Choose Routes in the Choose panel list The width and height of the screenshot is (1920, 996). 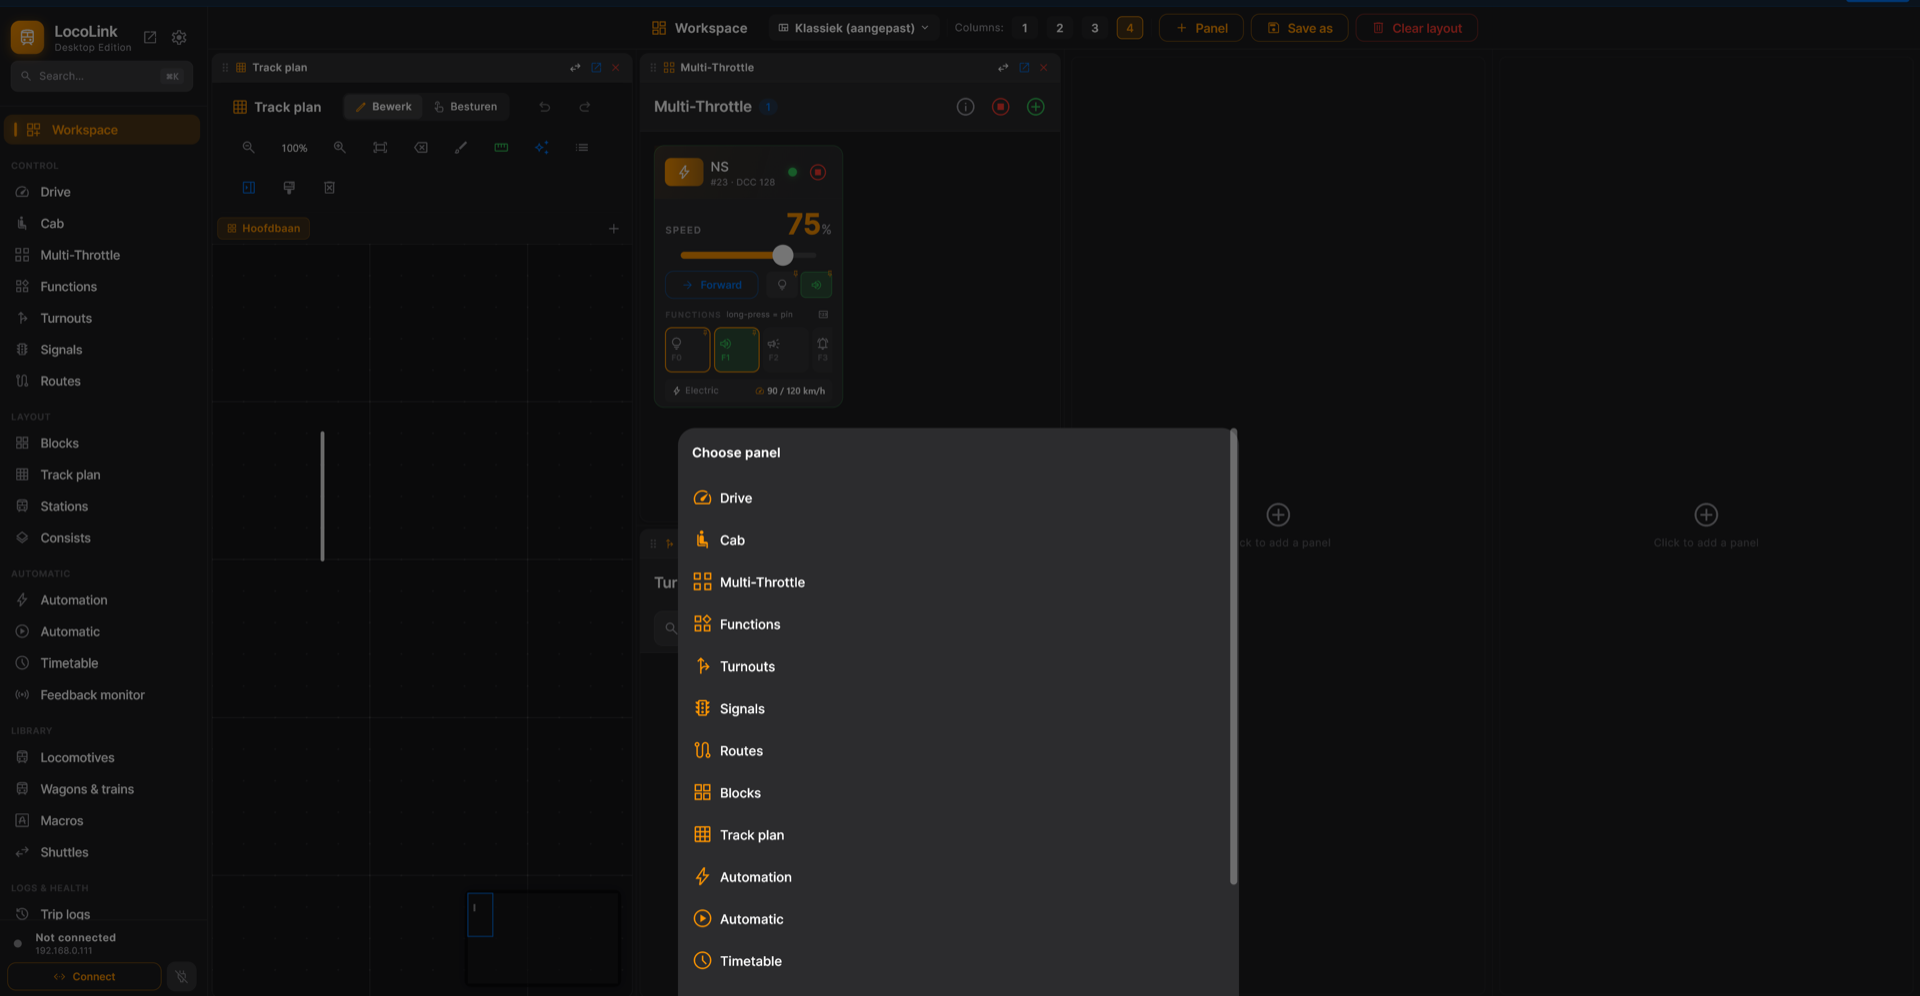click(x=958, y=750)
